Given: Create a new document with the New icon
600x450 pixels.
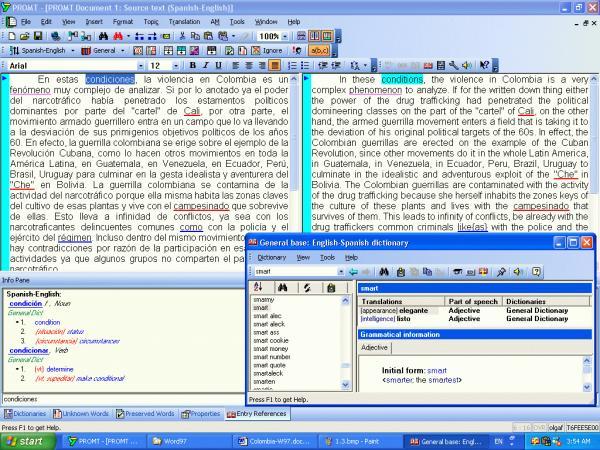Looking at the screenshot, I should tap(12, 36).
